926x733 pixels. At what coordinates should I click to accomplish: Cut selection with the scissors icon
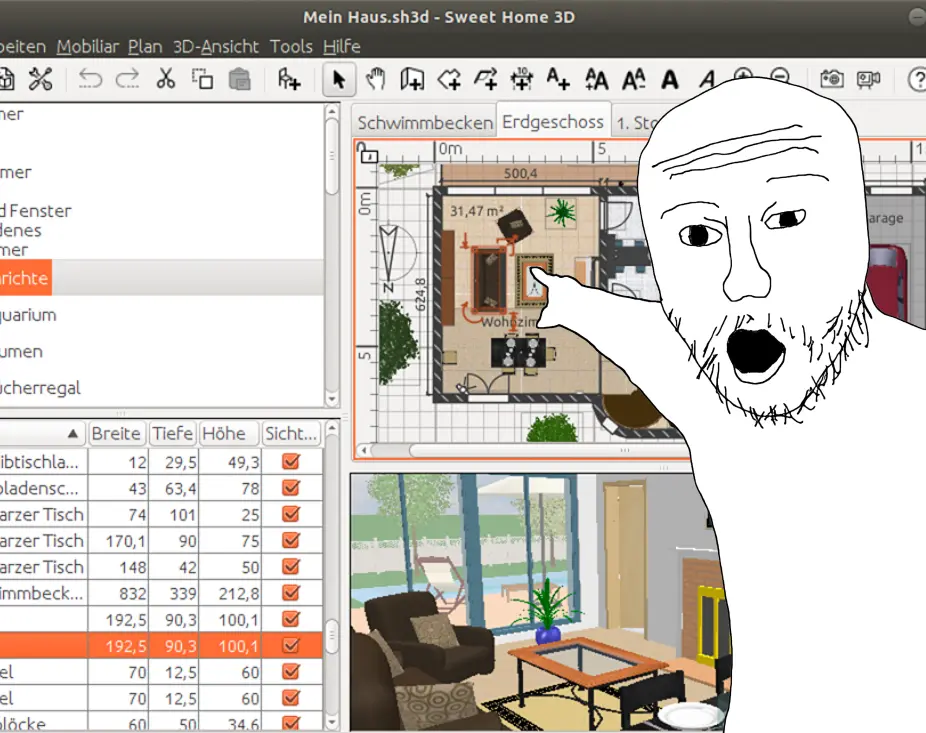click(x=165, y=79)
